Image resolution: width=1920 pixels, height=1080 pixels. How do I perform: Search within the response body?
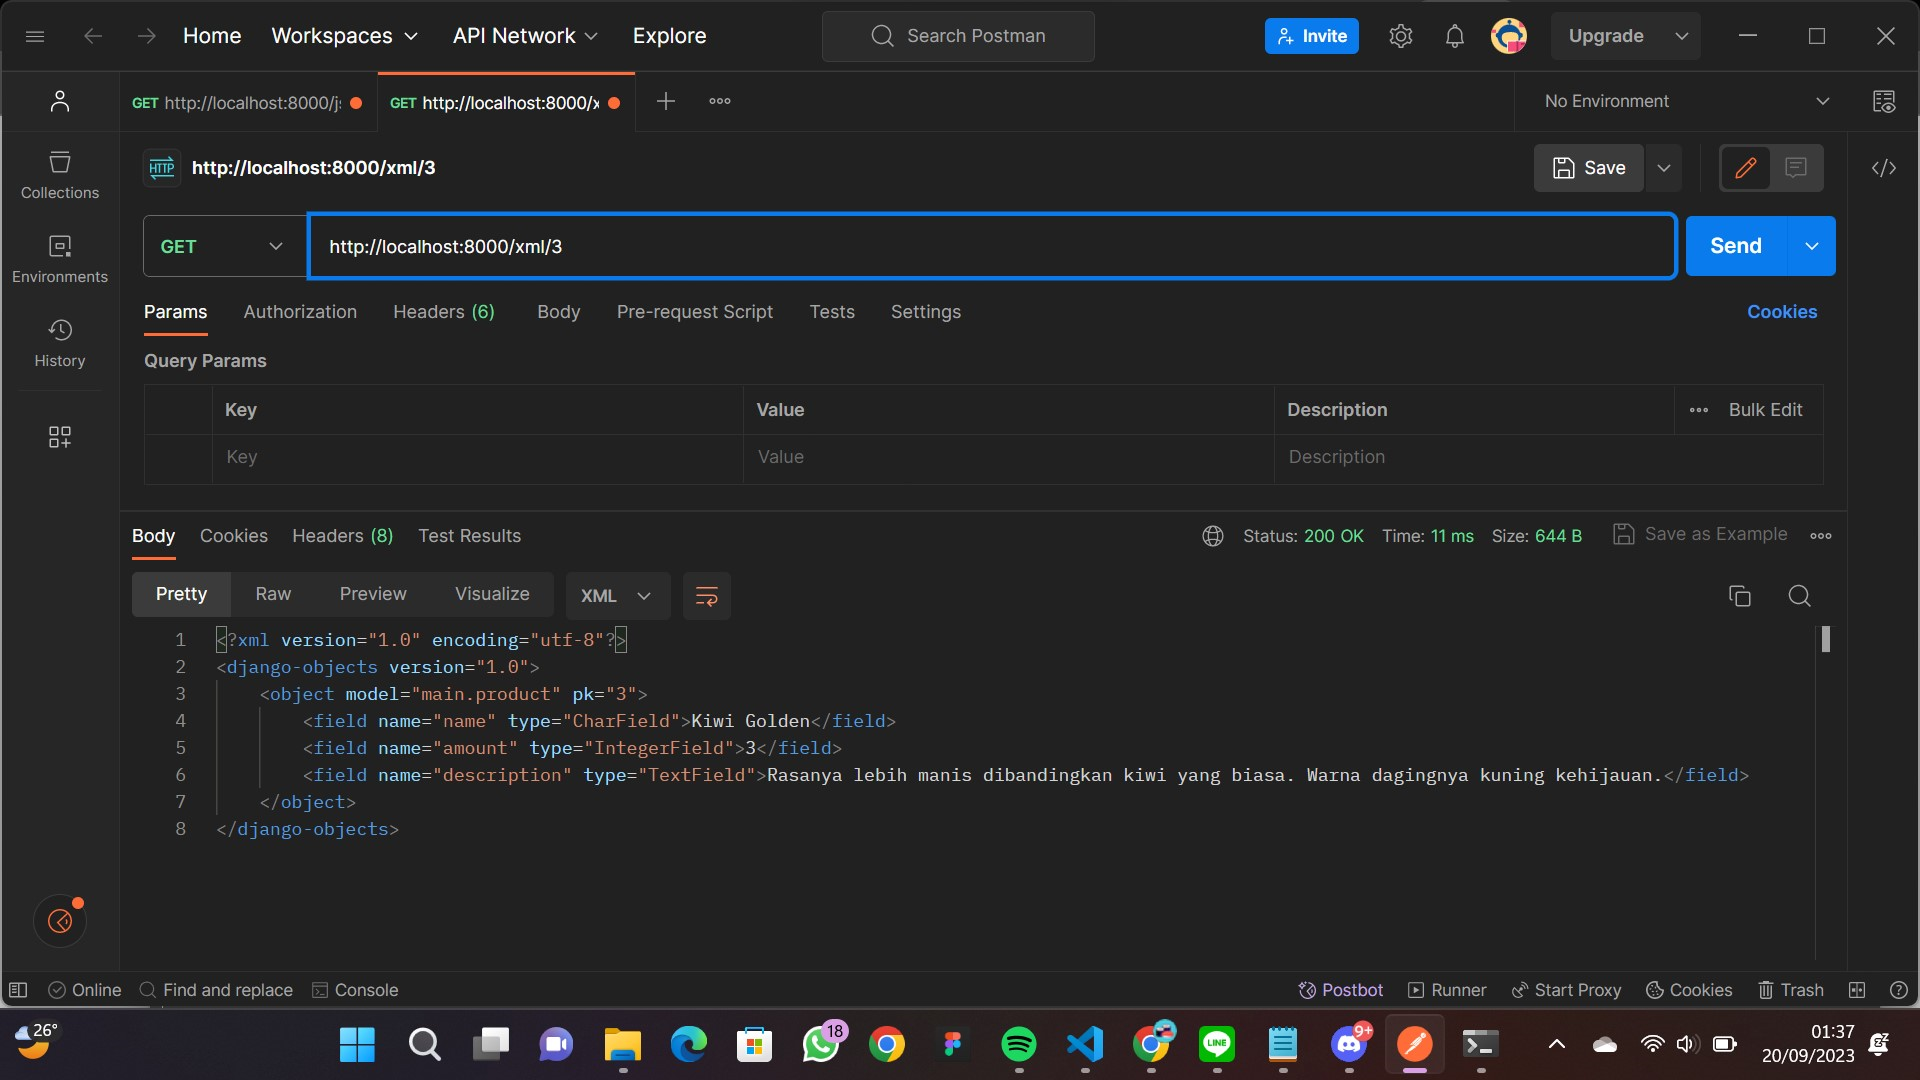[x=1799, y=596]
